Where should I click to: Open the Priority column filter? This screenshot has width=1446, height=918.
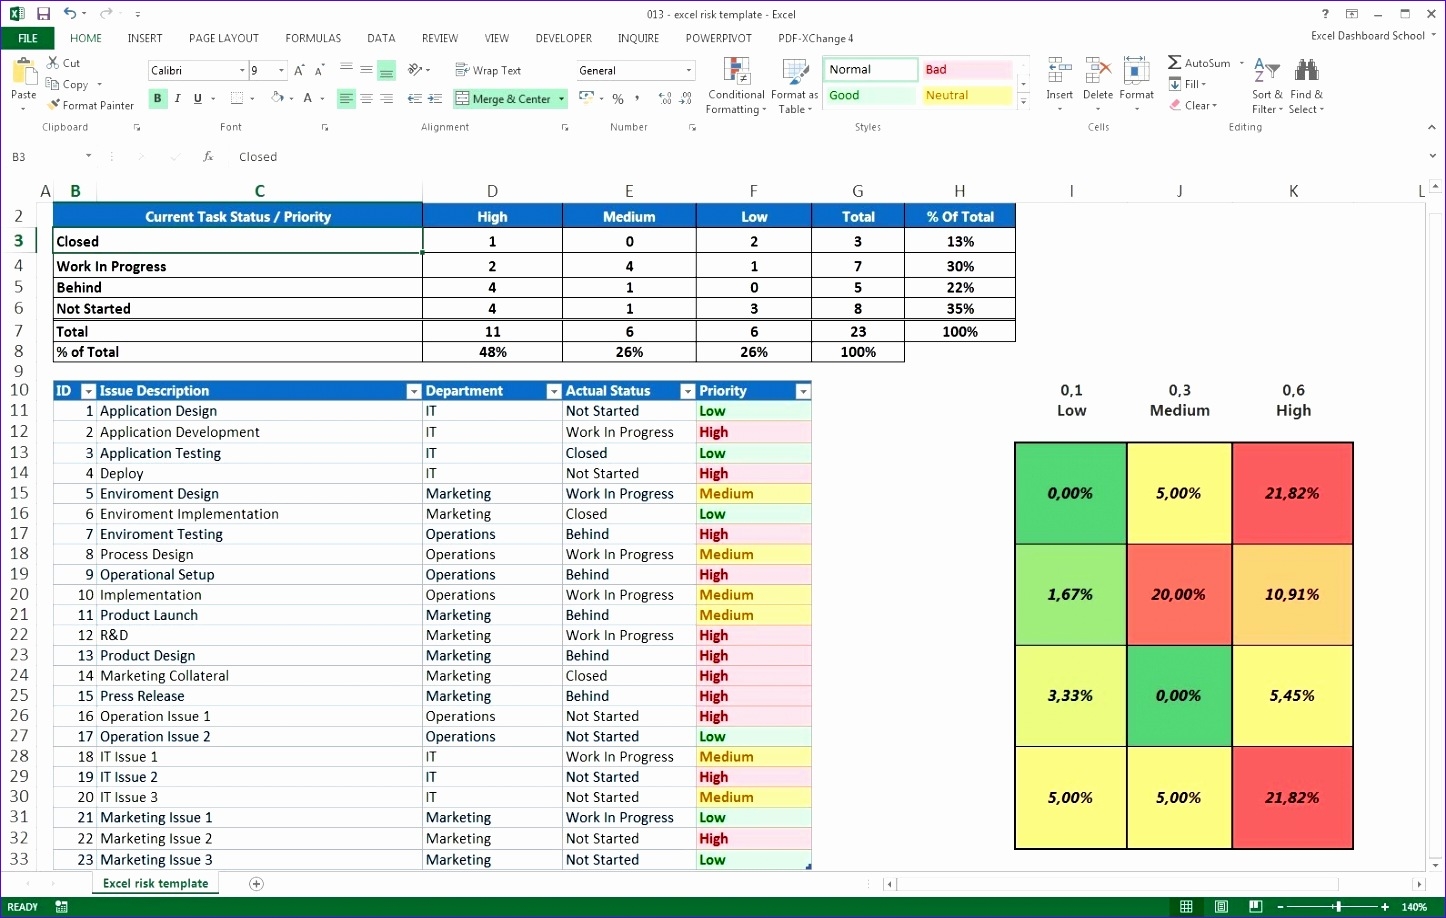[803, 391]
